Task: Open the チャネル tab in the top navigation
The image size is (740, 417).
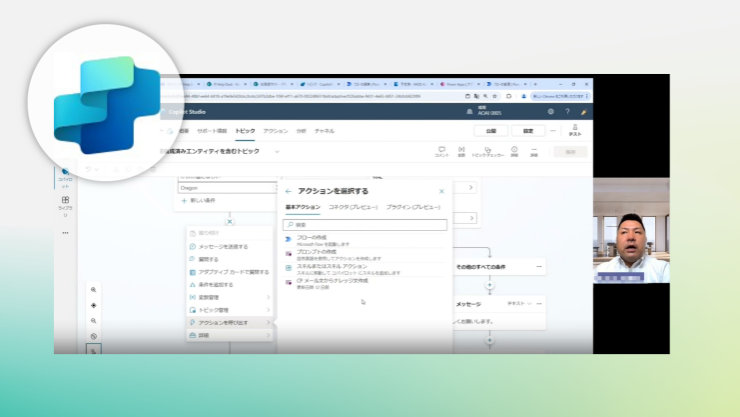Action: [x=324, y=131]
